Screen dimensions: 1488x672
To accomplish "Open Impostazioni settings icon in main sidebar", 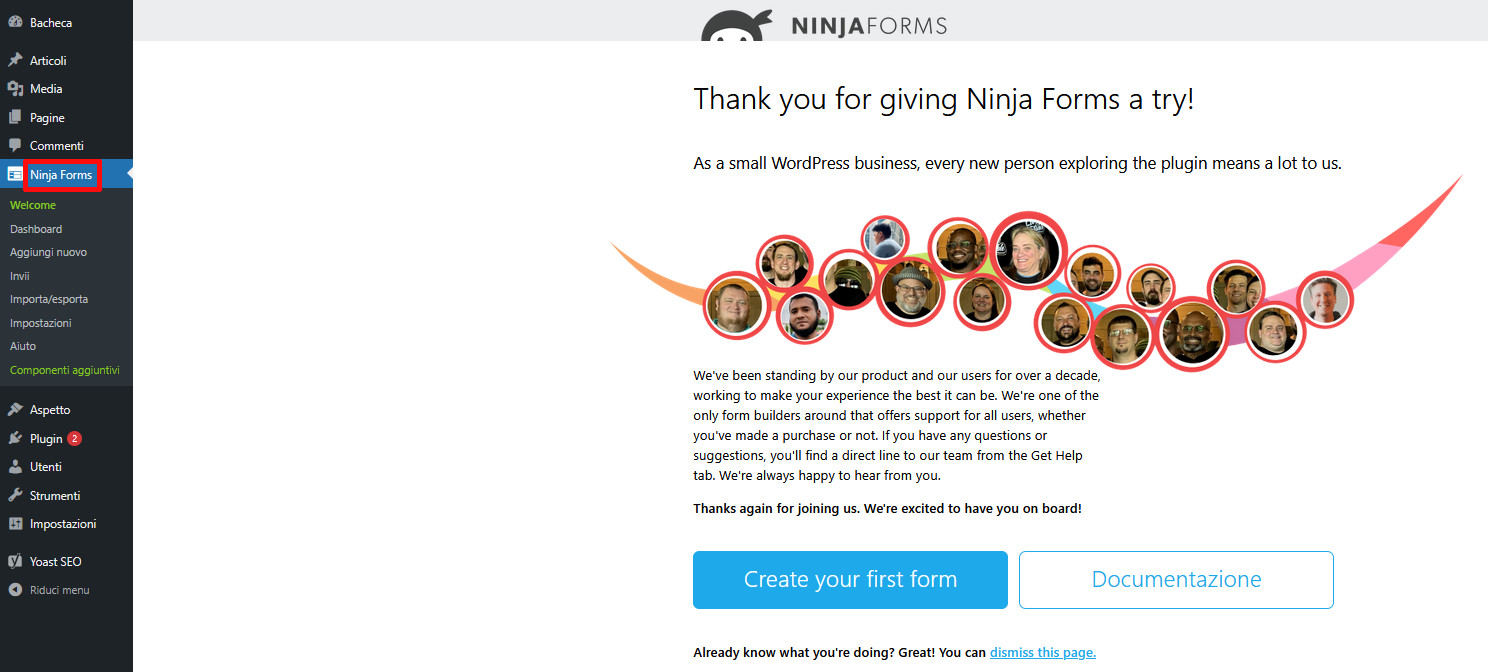I will [x=15, y=524].
